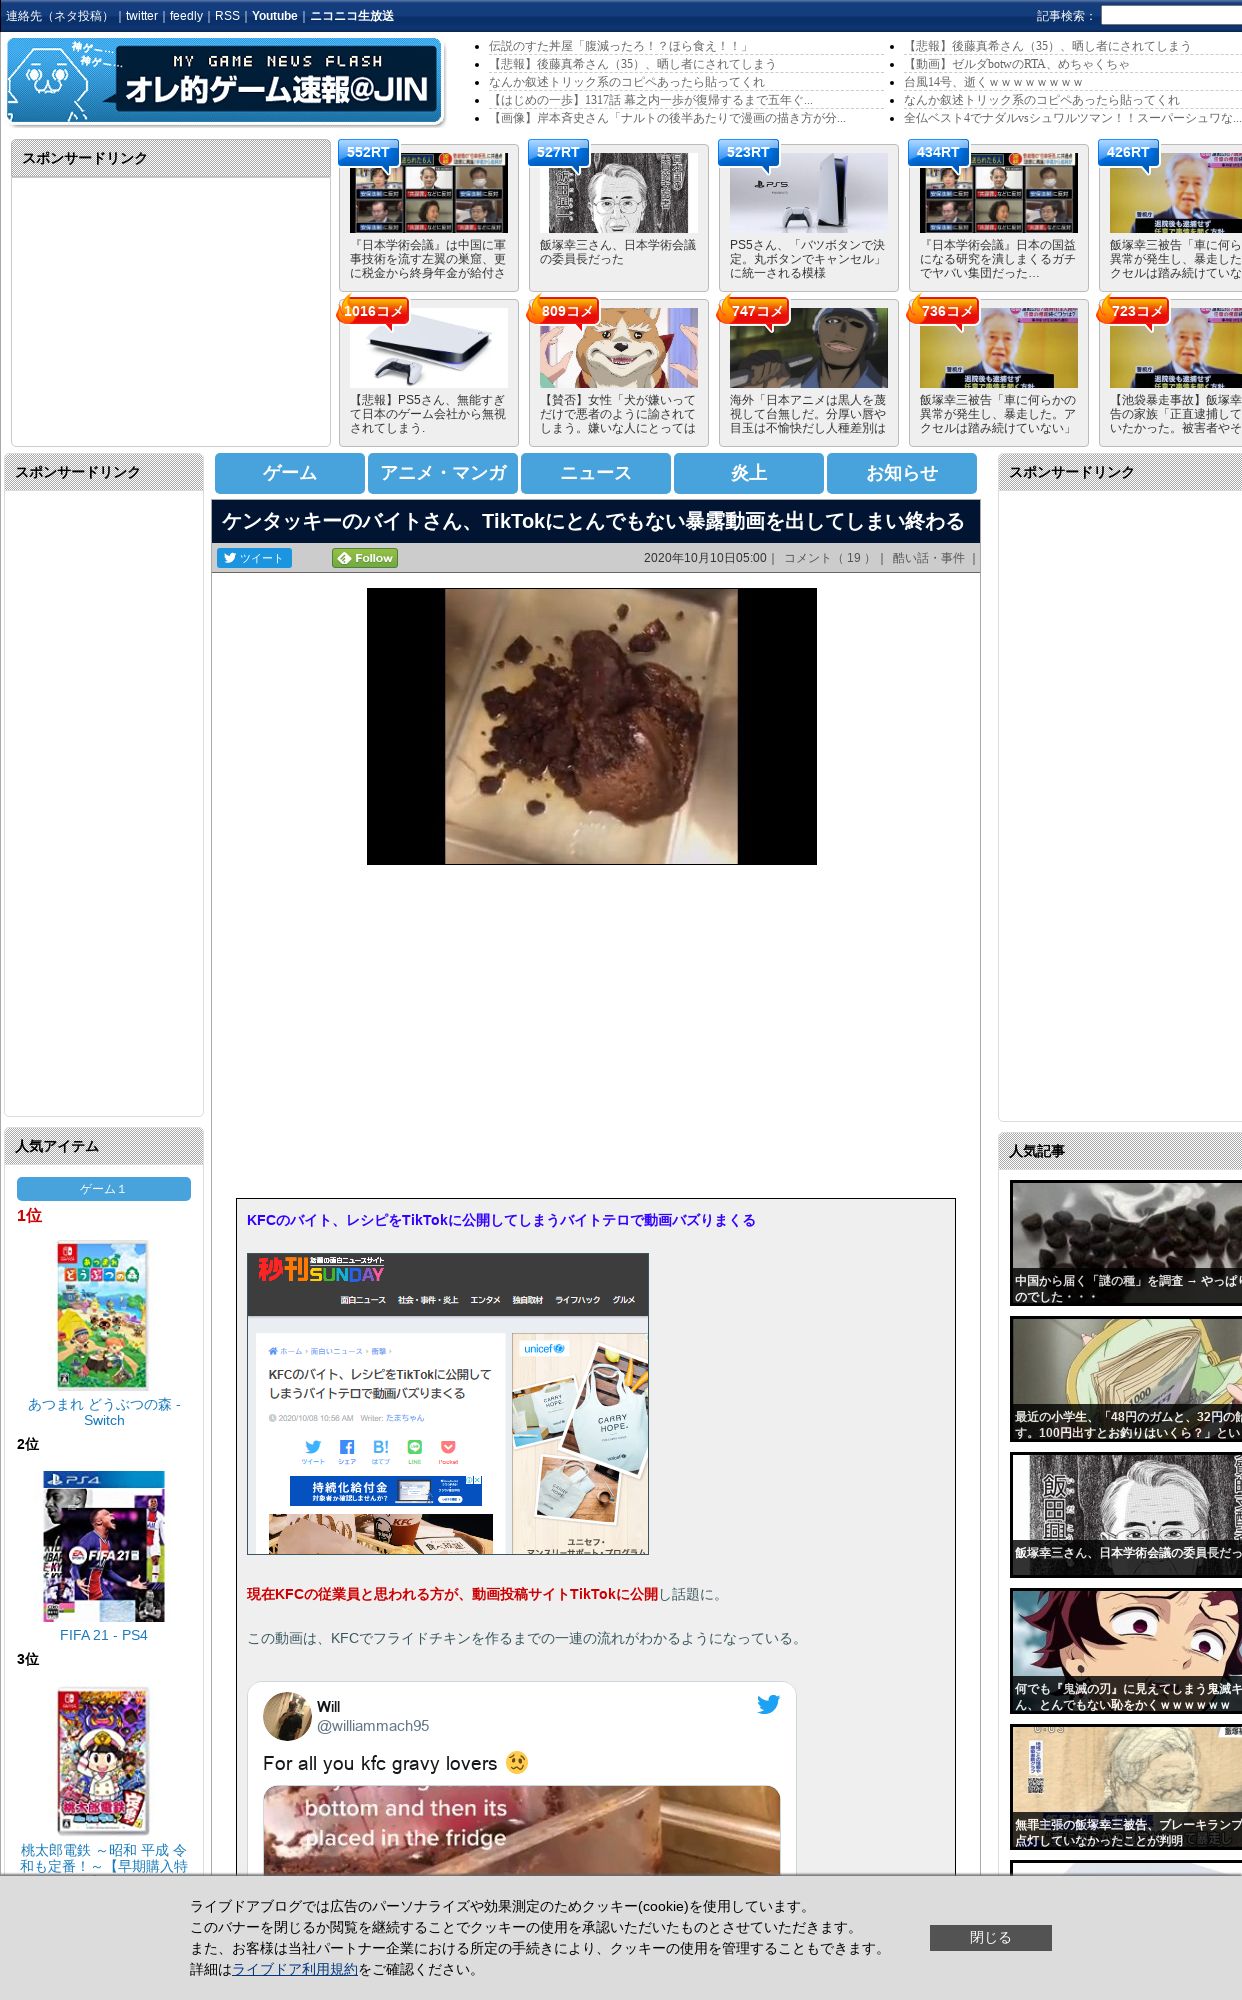1242x2000 pixels.
Task: Click the あつまれ どうぶつの森 - Switch text link
Action: tap(104, 1412)
